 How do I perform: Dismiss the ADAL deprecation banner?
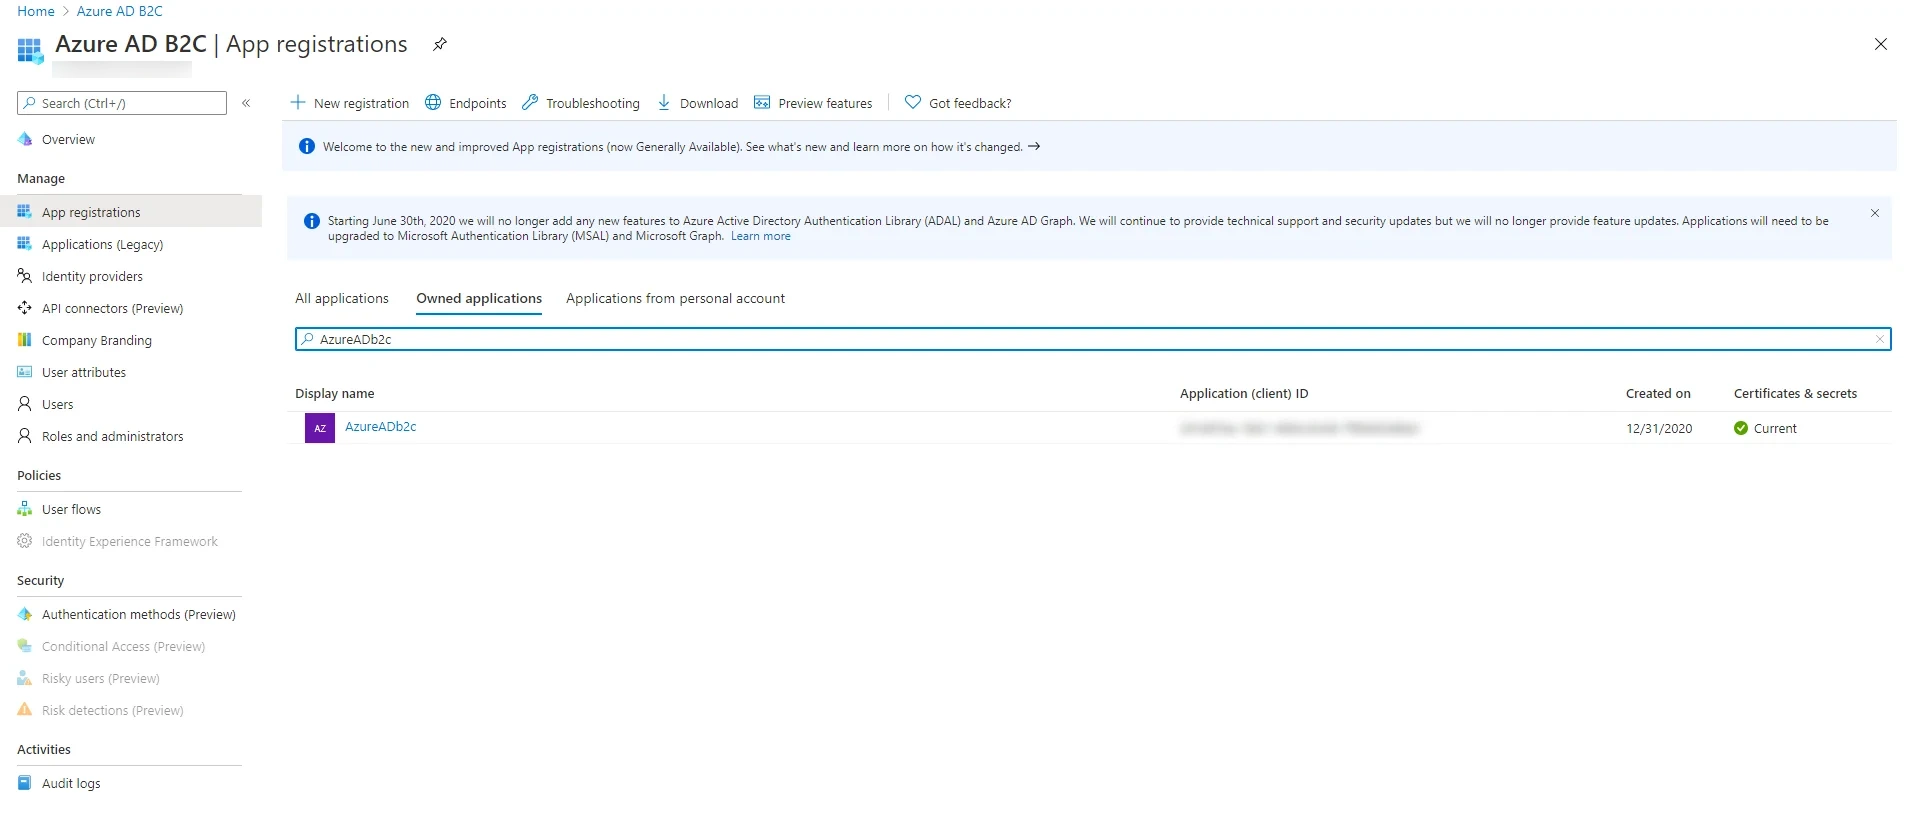[1875, 213]
